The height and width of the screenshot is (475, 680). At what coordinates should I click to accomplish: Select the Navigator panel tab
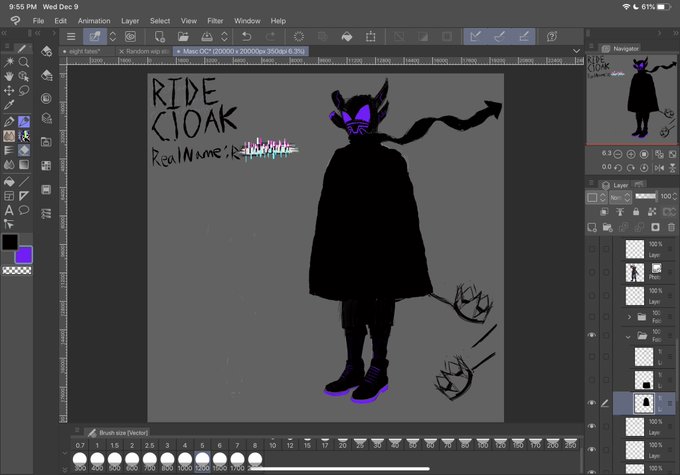click(x=621, y=49)
